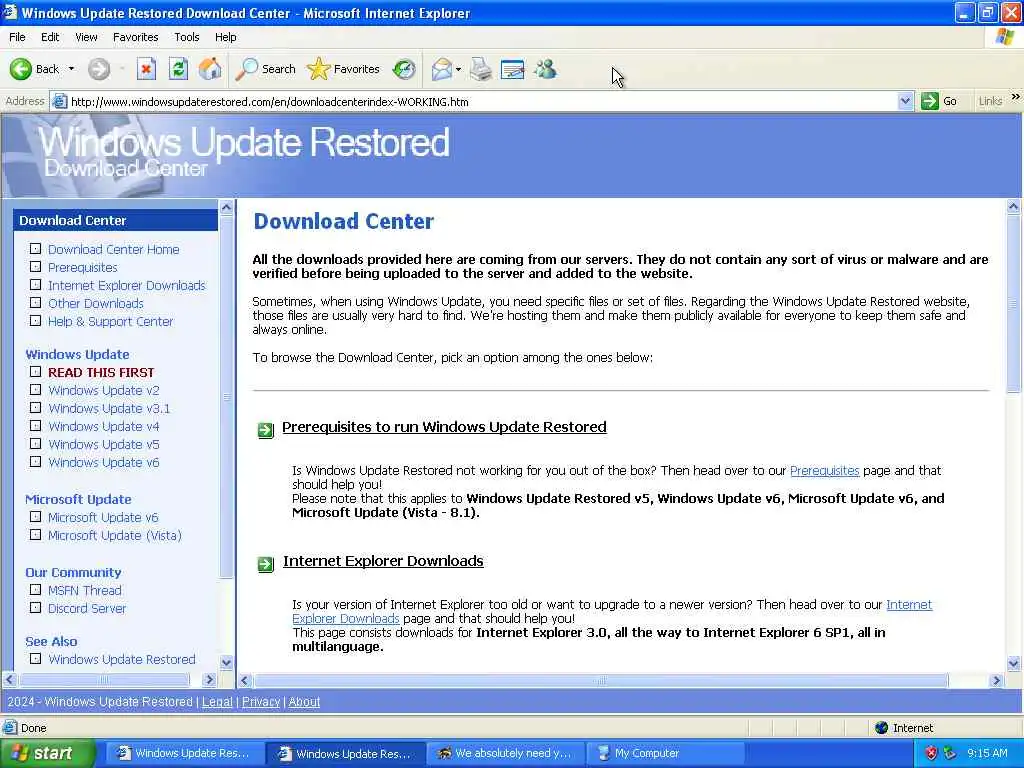Expand the Links toolbar chevron
The width and height of the screenshot is (1024, 768).
1016,97
